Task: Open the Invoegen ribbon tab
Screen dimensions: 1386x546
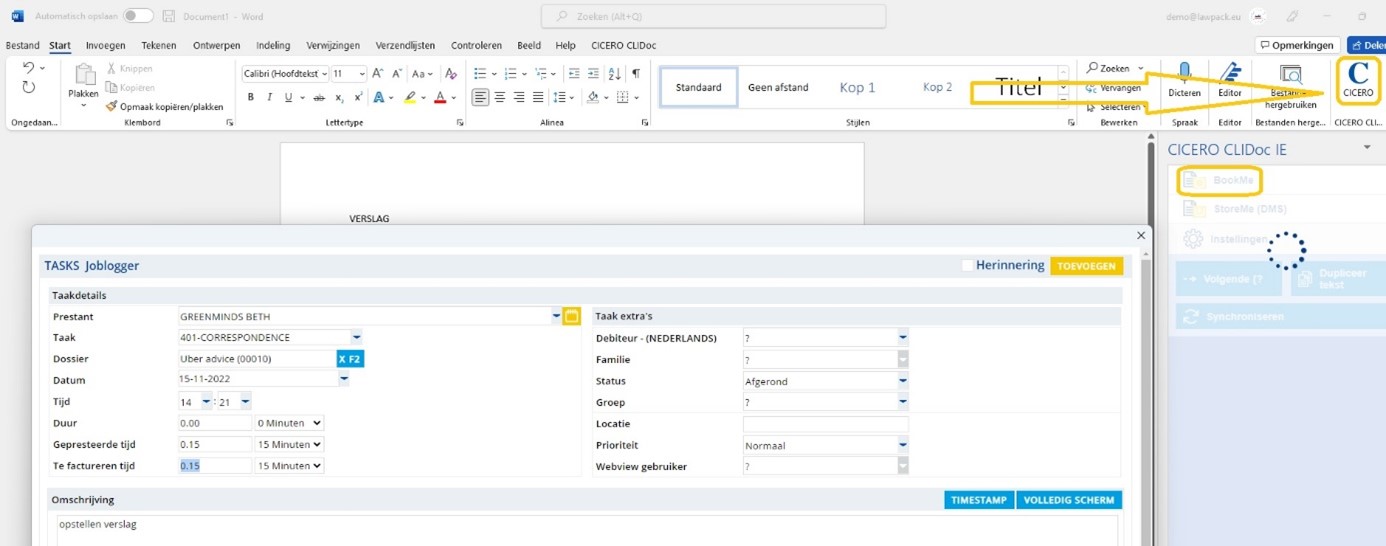Action: pyautogui.click(x=105, y=45)
